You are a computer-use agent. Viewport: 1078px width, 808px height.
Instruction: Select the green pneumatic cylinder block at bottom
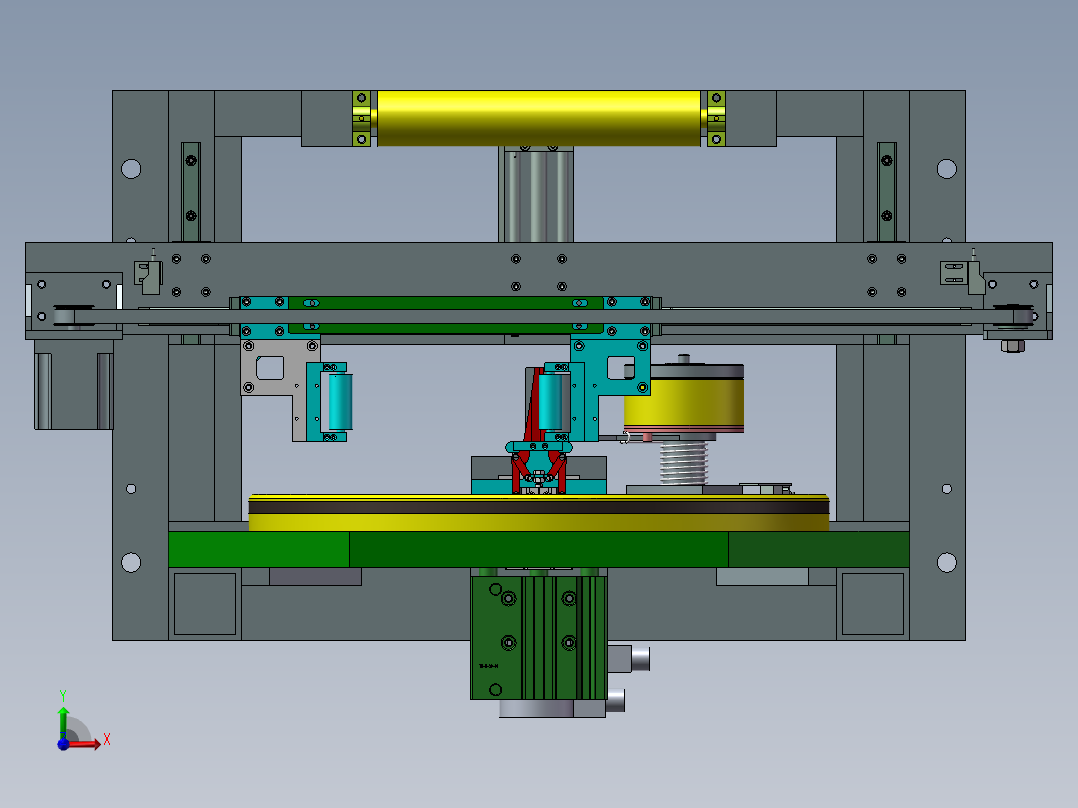[x=538, y=637]
